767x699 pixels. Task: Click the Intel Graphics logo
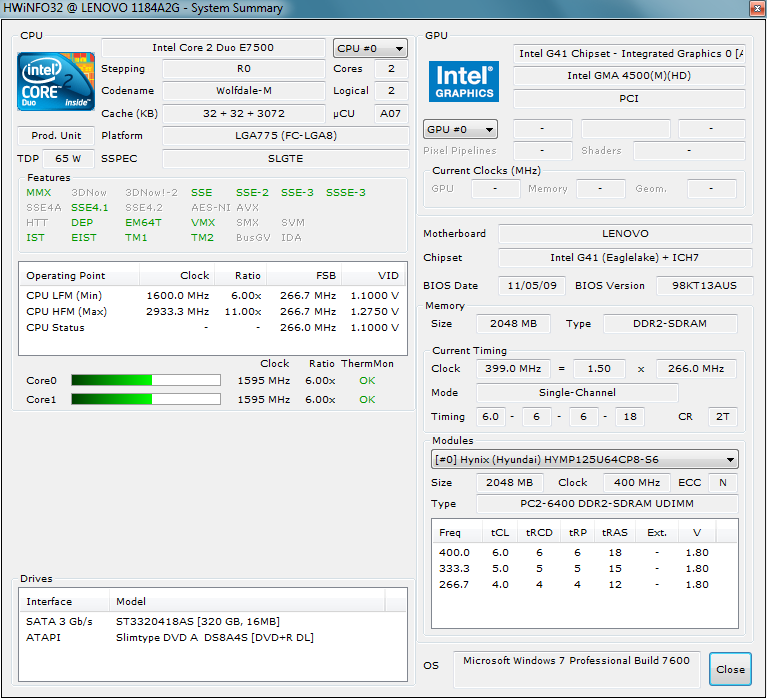[x=464, y=82]
